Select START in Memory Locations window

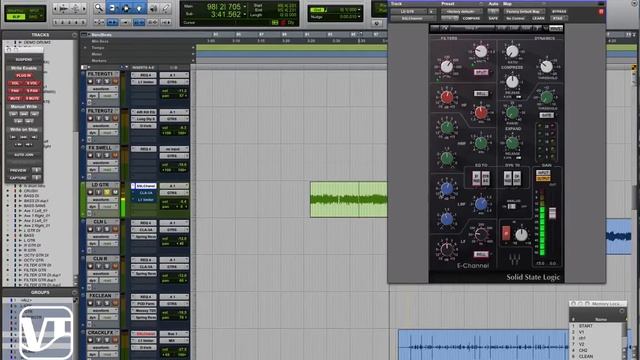point(585,326)
